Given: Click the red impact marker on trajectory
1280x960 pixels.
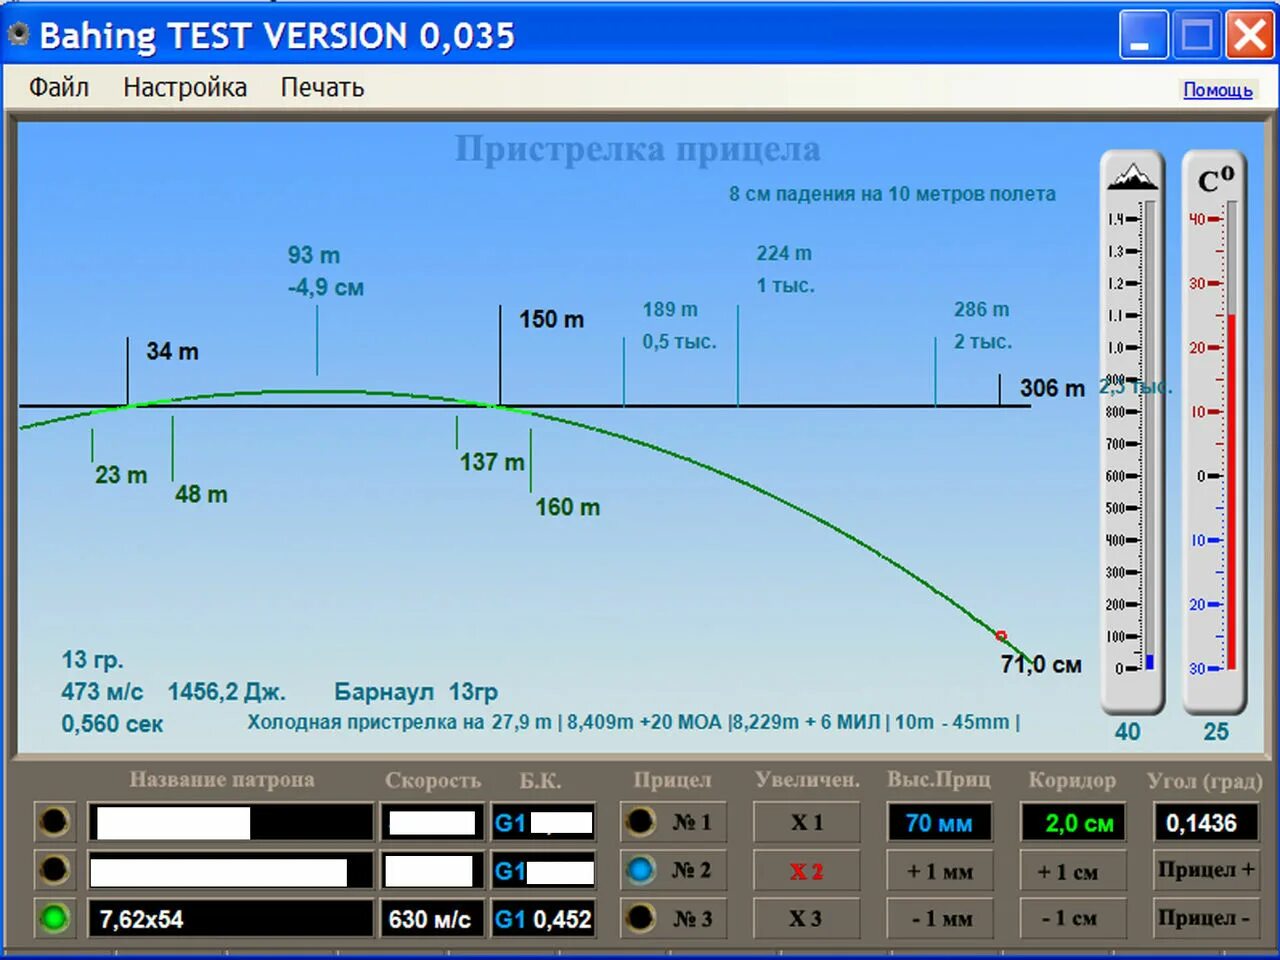Looking at the screenshot, I should click(1000, 635).
